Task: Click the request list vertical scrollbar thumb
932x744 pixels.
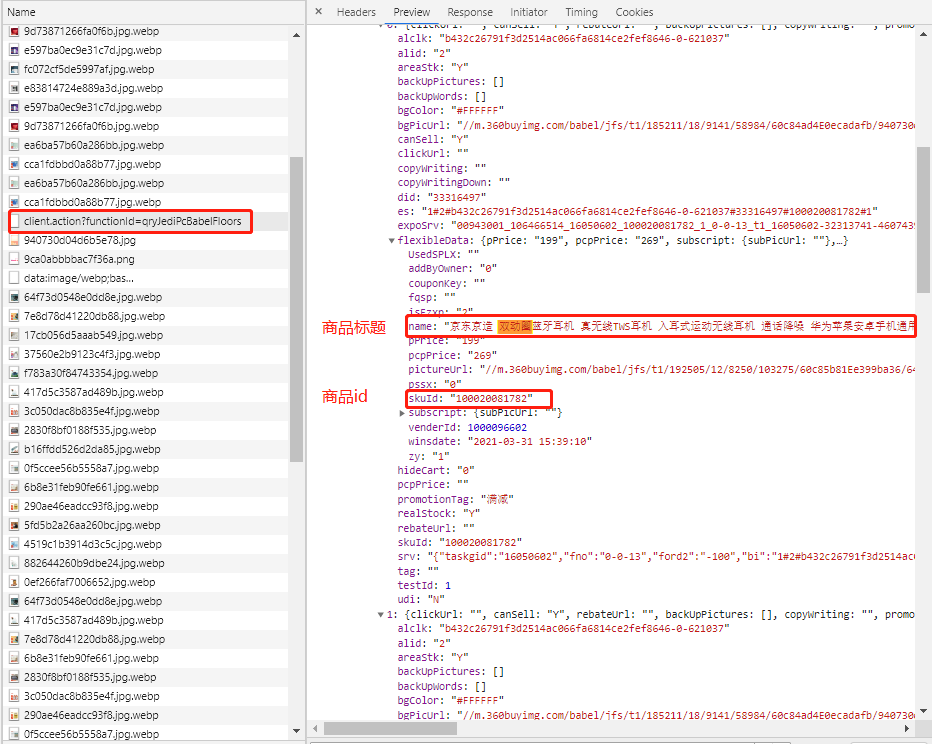Action: [x=296, y=309]
